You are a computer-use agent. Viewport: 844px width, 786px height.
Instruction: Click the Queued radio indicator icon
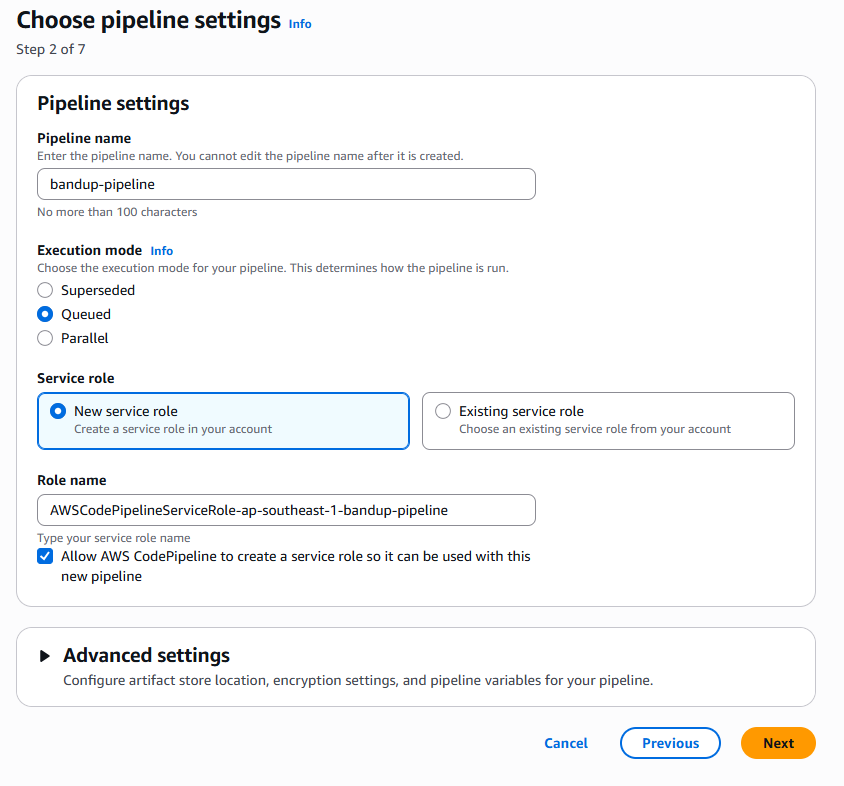point(44,314)
